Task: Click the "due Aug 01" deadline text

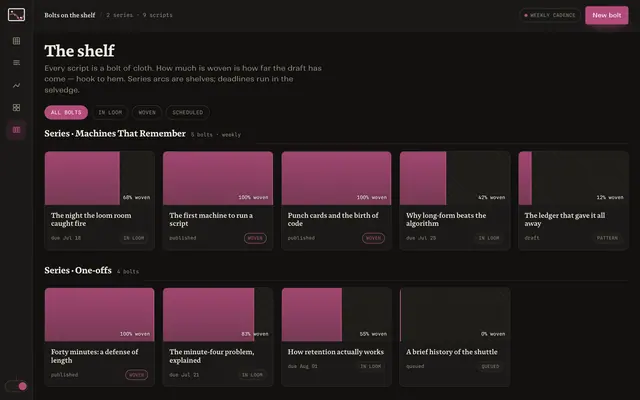Action: (302, 367)
